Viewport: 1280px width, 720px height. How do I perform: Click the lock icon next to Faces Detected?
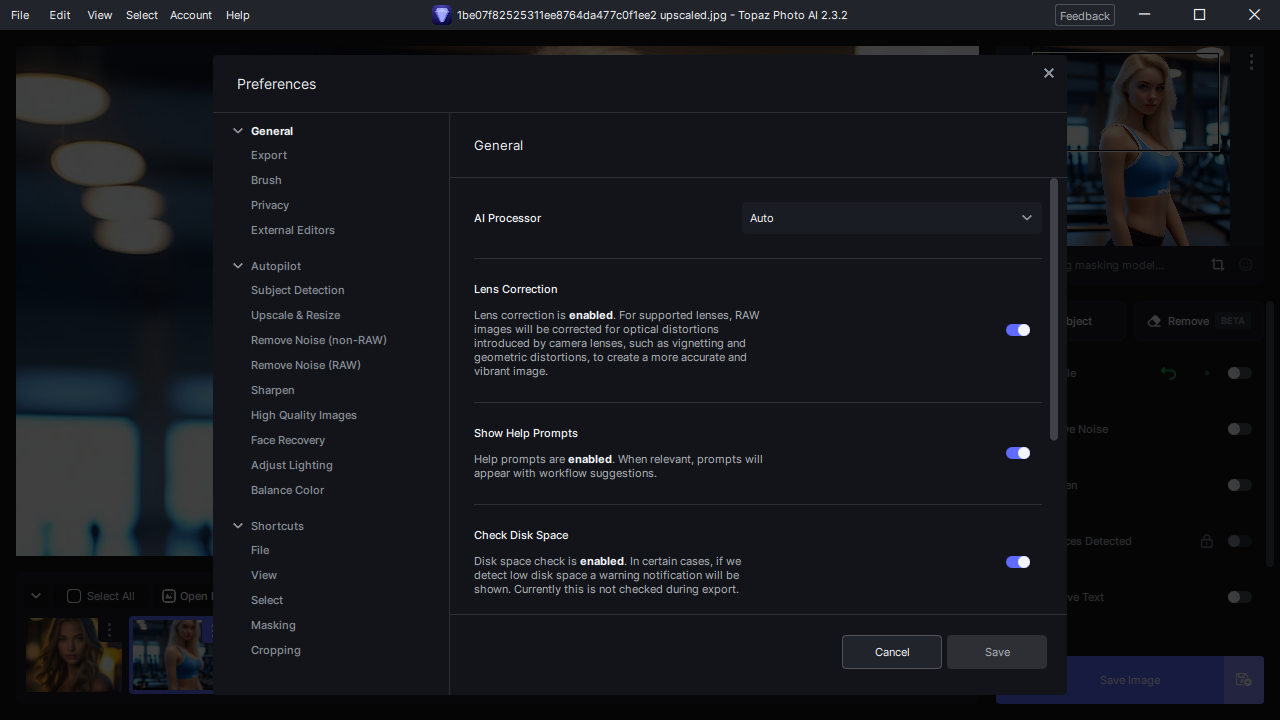(1207, 541)
